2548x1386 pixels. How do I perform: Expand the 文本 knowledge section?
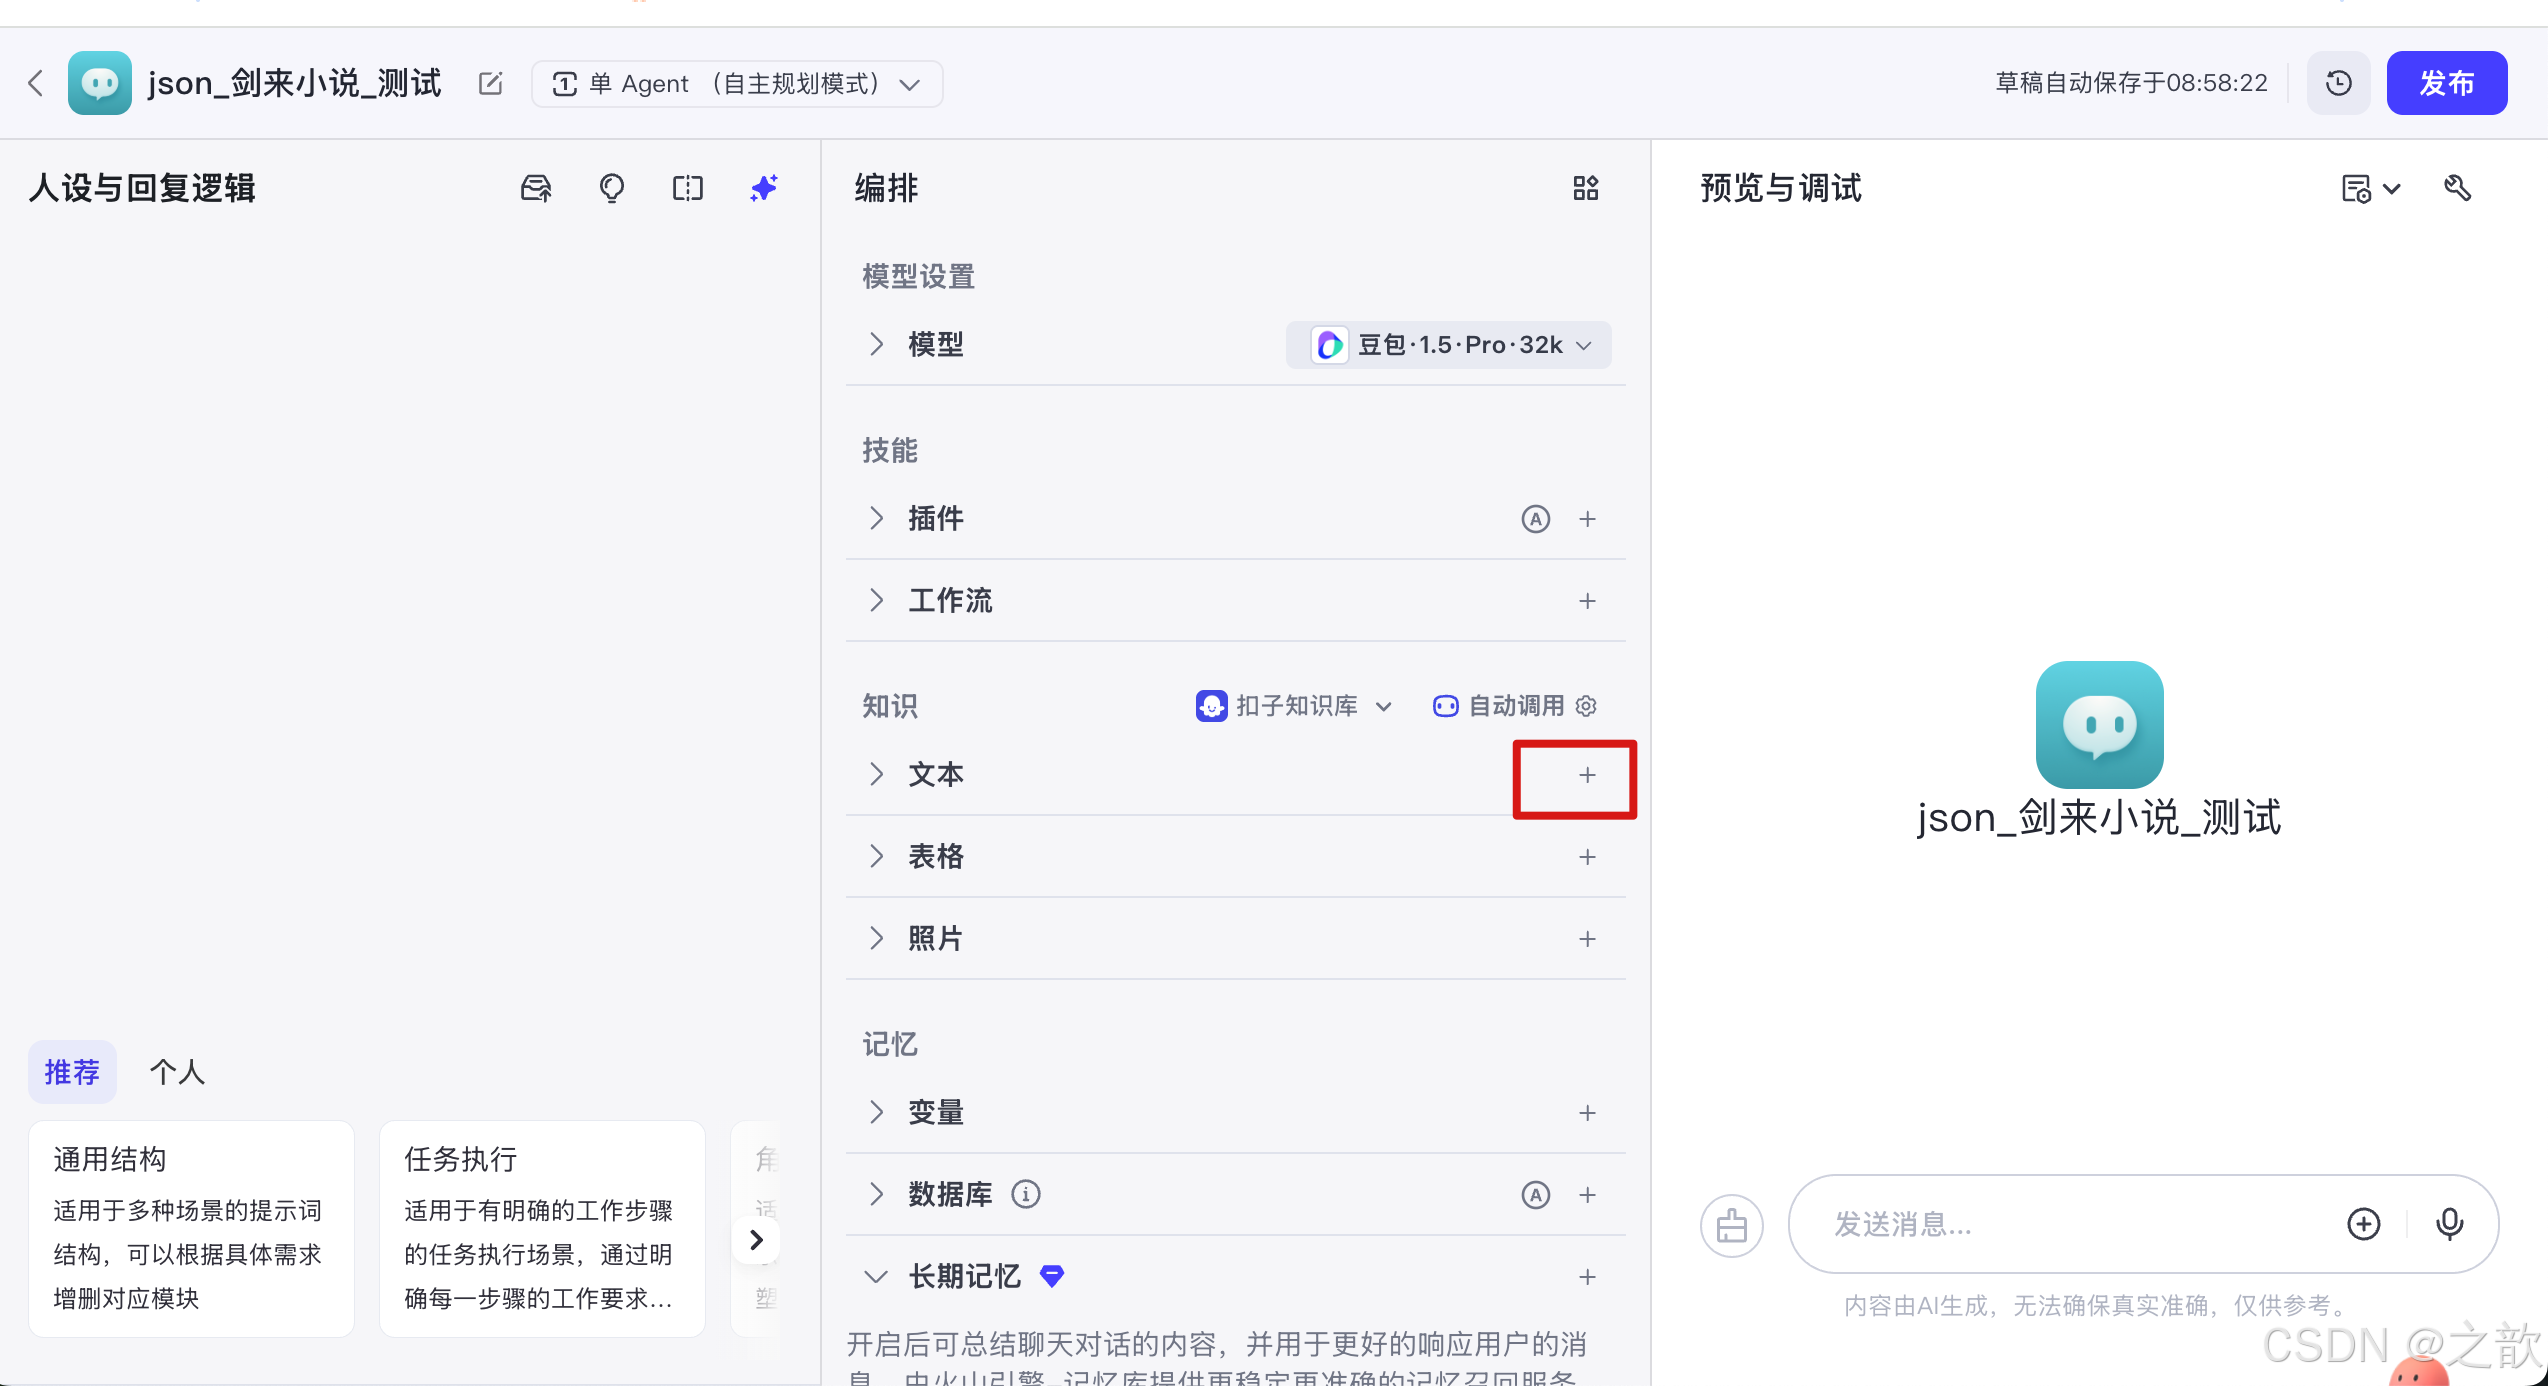[x=877, y=774]
